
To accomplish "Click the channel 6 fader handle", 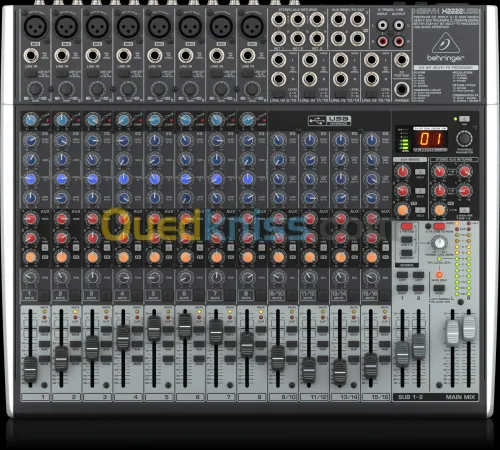I will pyautogui.click(x=185, y=326).
